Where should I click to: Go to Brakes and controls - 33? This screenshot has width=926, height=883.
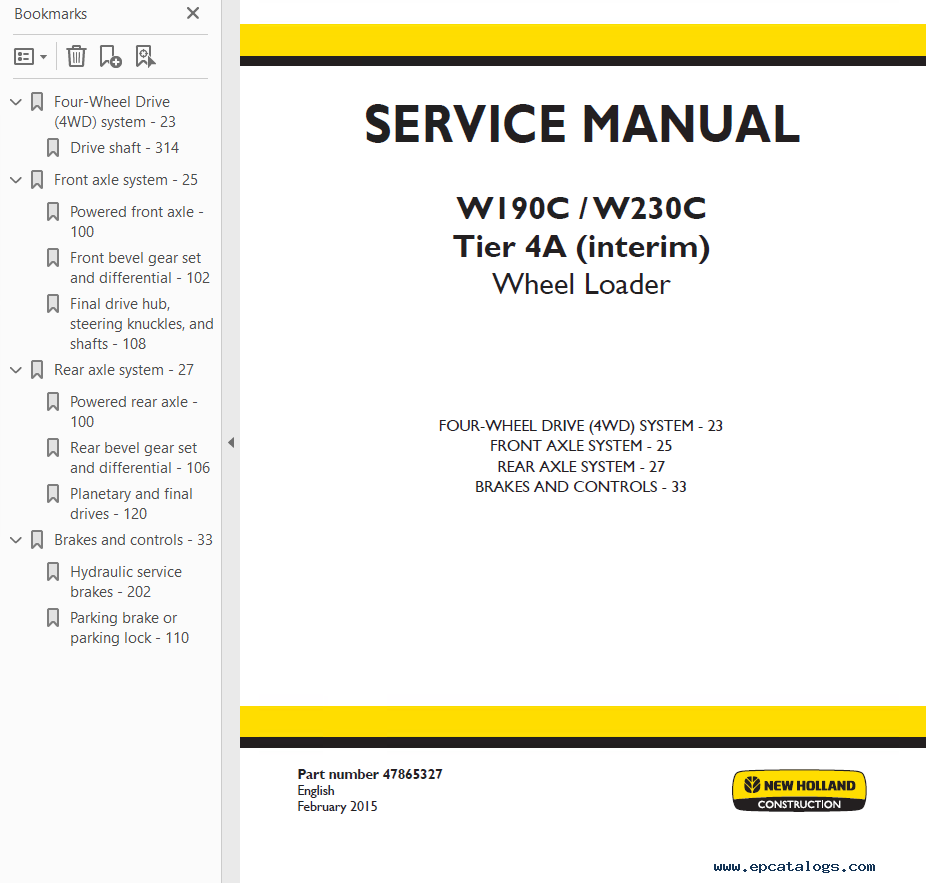pos(133,540)
